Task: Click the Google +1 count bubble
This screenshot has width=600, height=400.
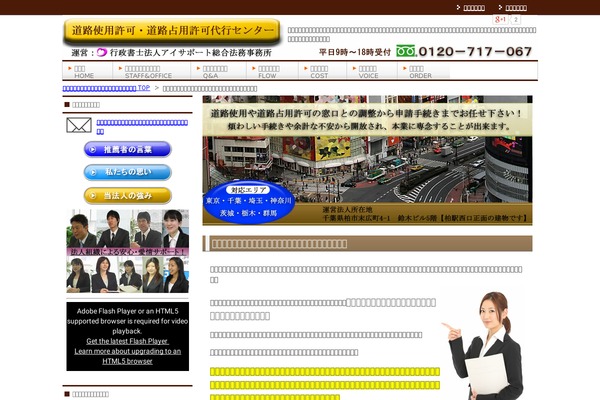Action: click(515, 20)
